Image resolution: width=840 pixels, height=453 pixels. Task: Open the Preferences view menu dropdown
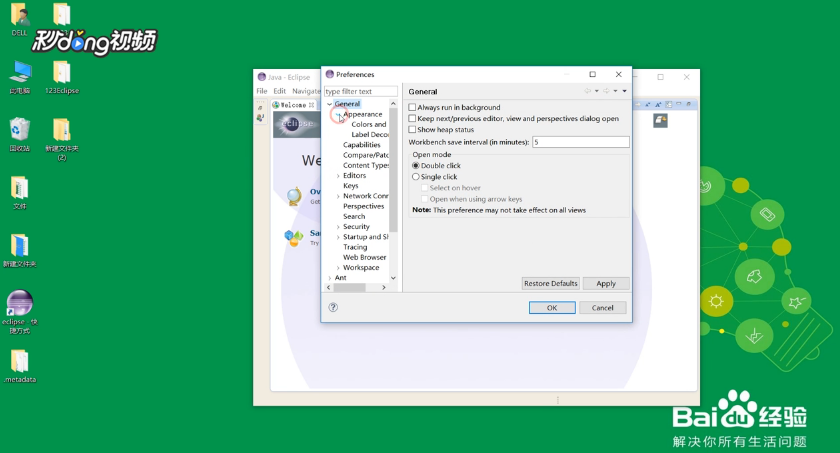pyautogui.click(x=625, y=91)
